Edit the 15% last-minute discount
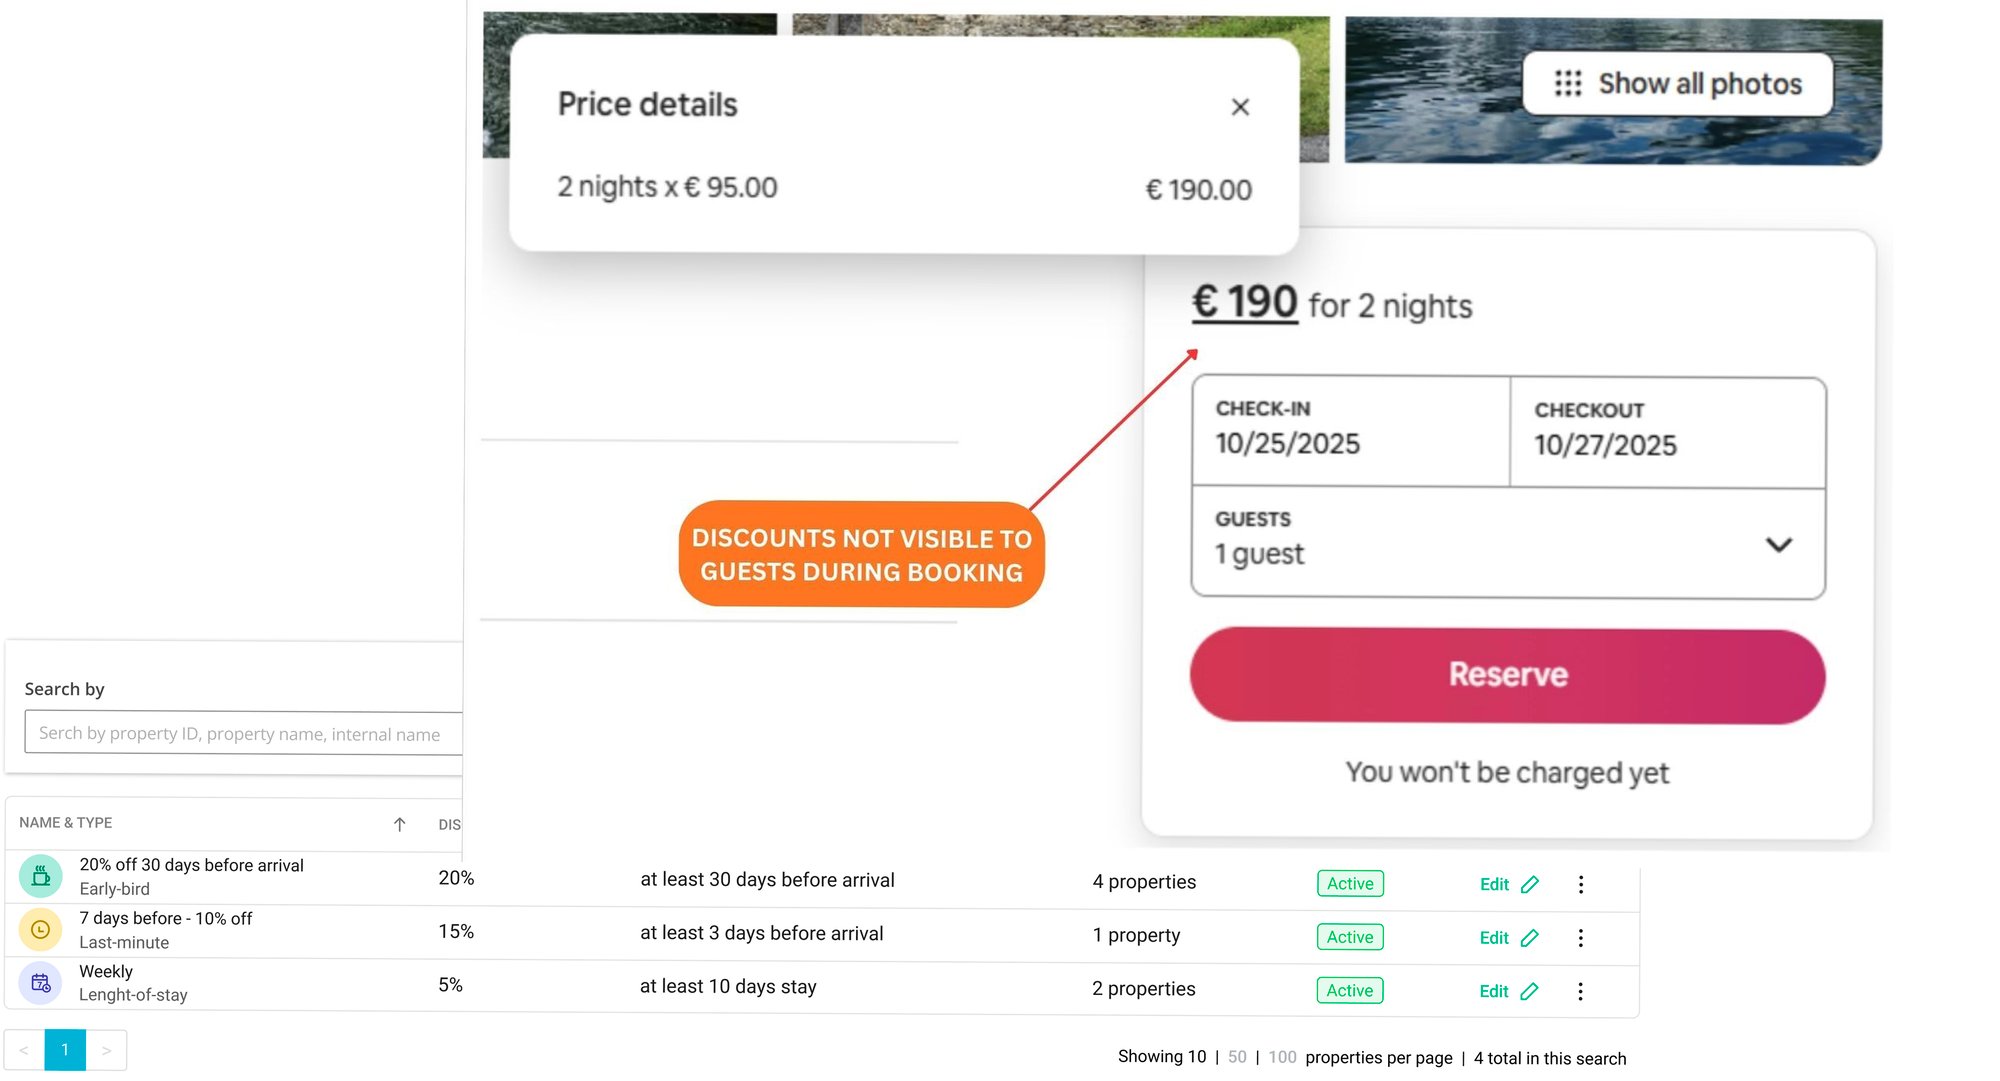Screen dimensions: 2000x1081 1508,938
